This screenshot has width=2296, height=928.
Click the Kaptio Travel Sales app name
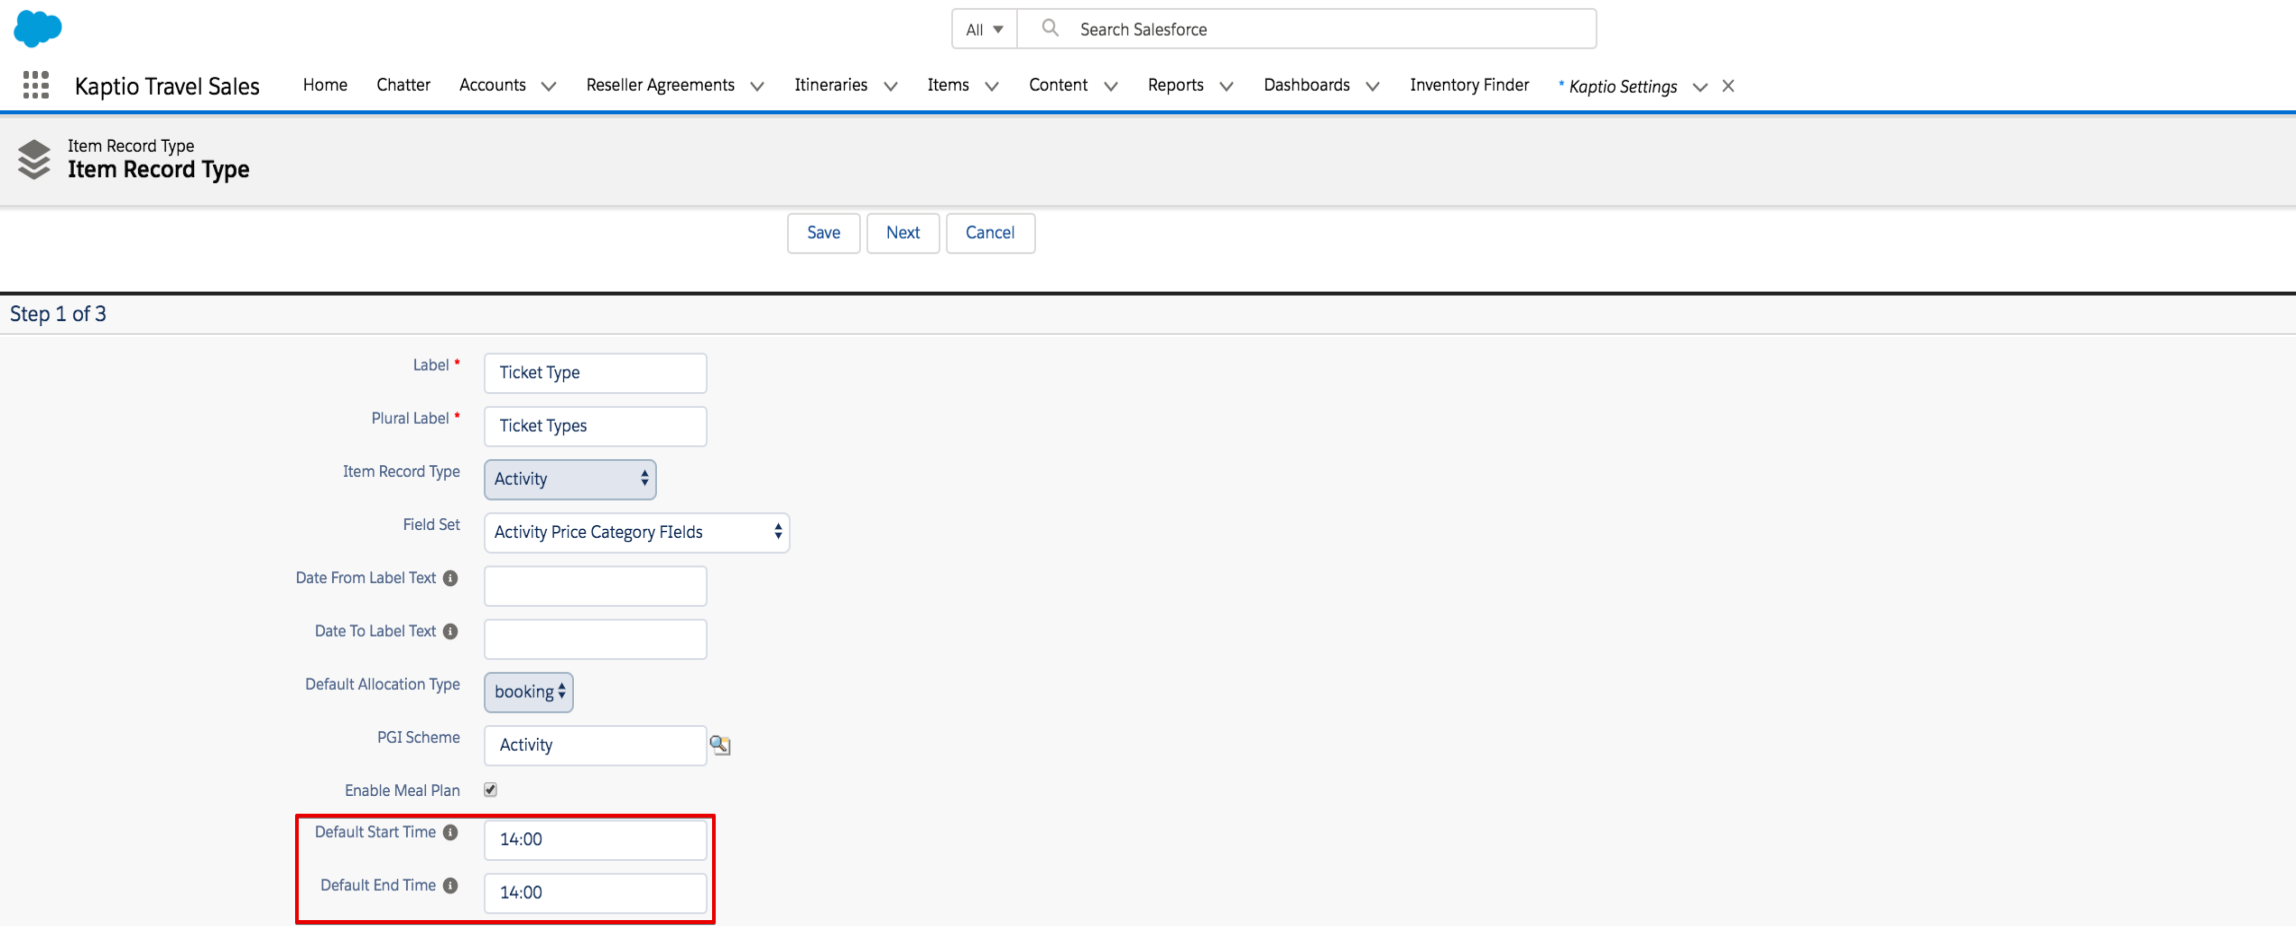coord(167,86)
